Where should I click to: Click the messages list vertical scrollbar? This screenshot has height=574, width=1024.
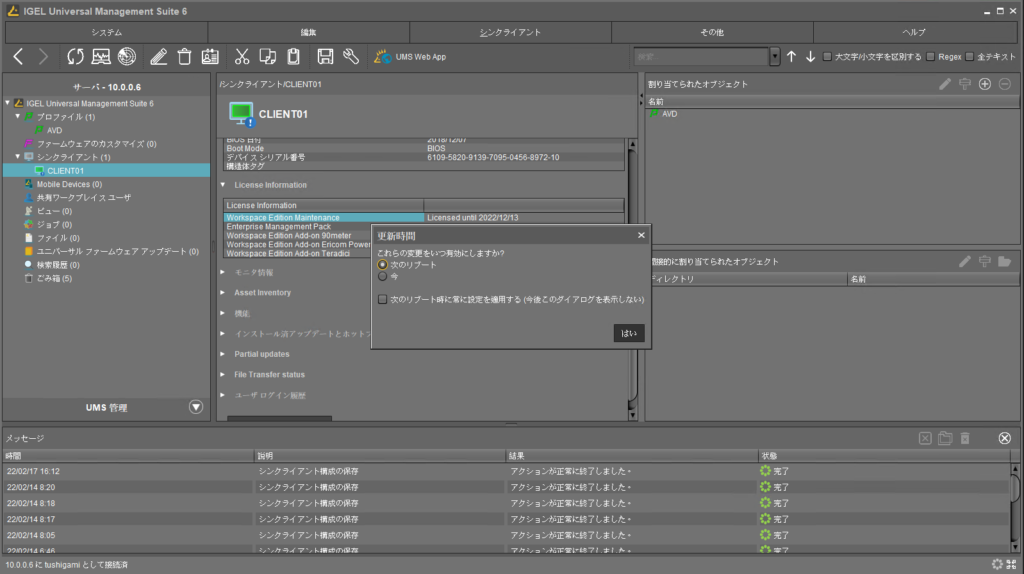tap(1015, 508)
